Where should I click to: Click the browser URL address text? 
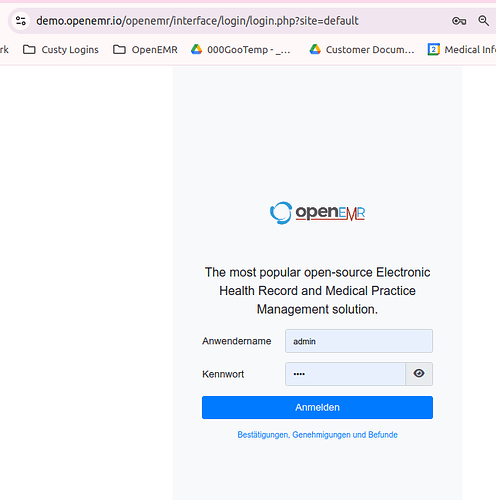tap(197, 21)
